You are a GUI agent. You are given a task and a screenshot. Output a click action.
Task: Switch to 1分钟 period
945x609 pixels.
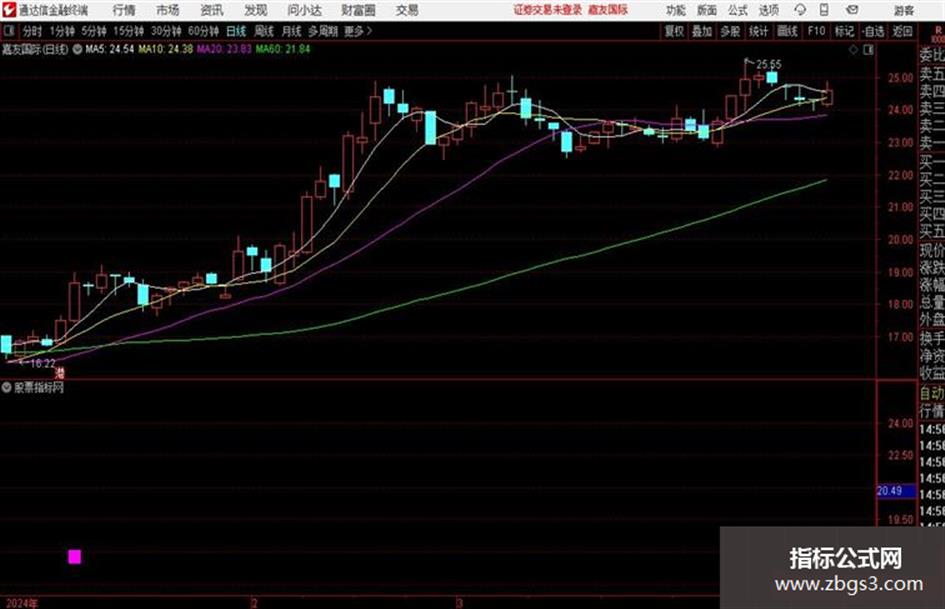point(62,31)
